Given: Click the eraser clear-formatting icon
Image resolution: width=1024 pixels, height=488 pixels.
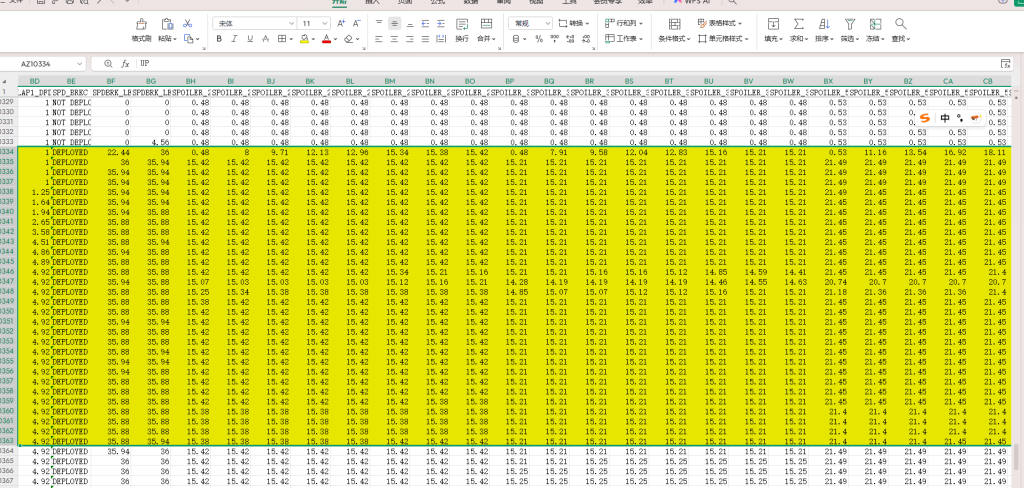Looking at the screenshot, I should [349, 39].
